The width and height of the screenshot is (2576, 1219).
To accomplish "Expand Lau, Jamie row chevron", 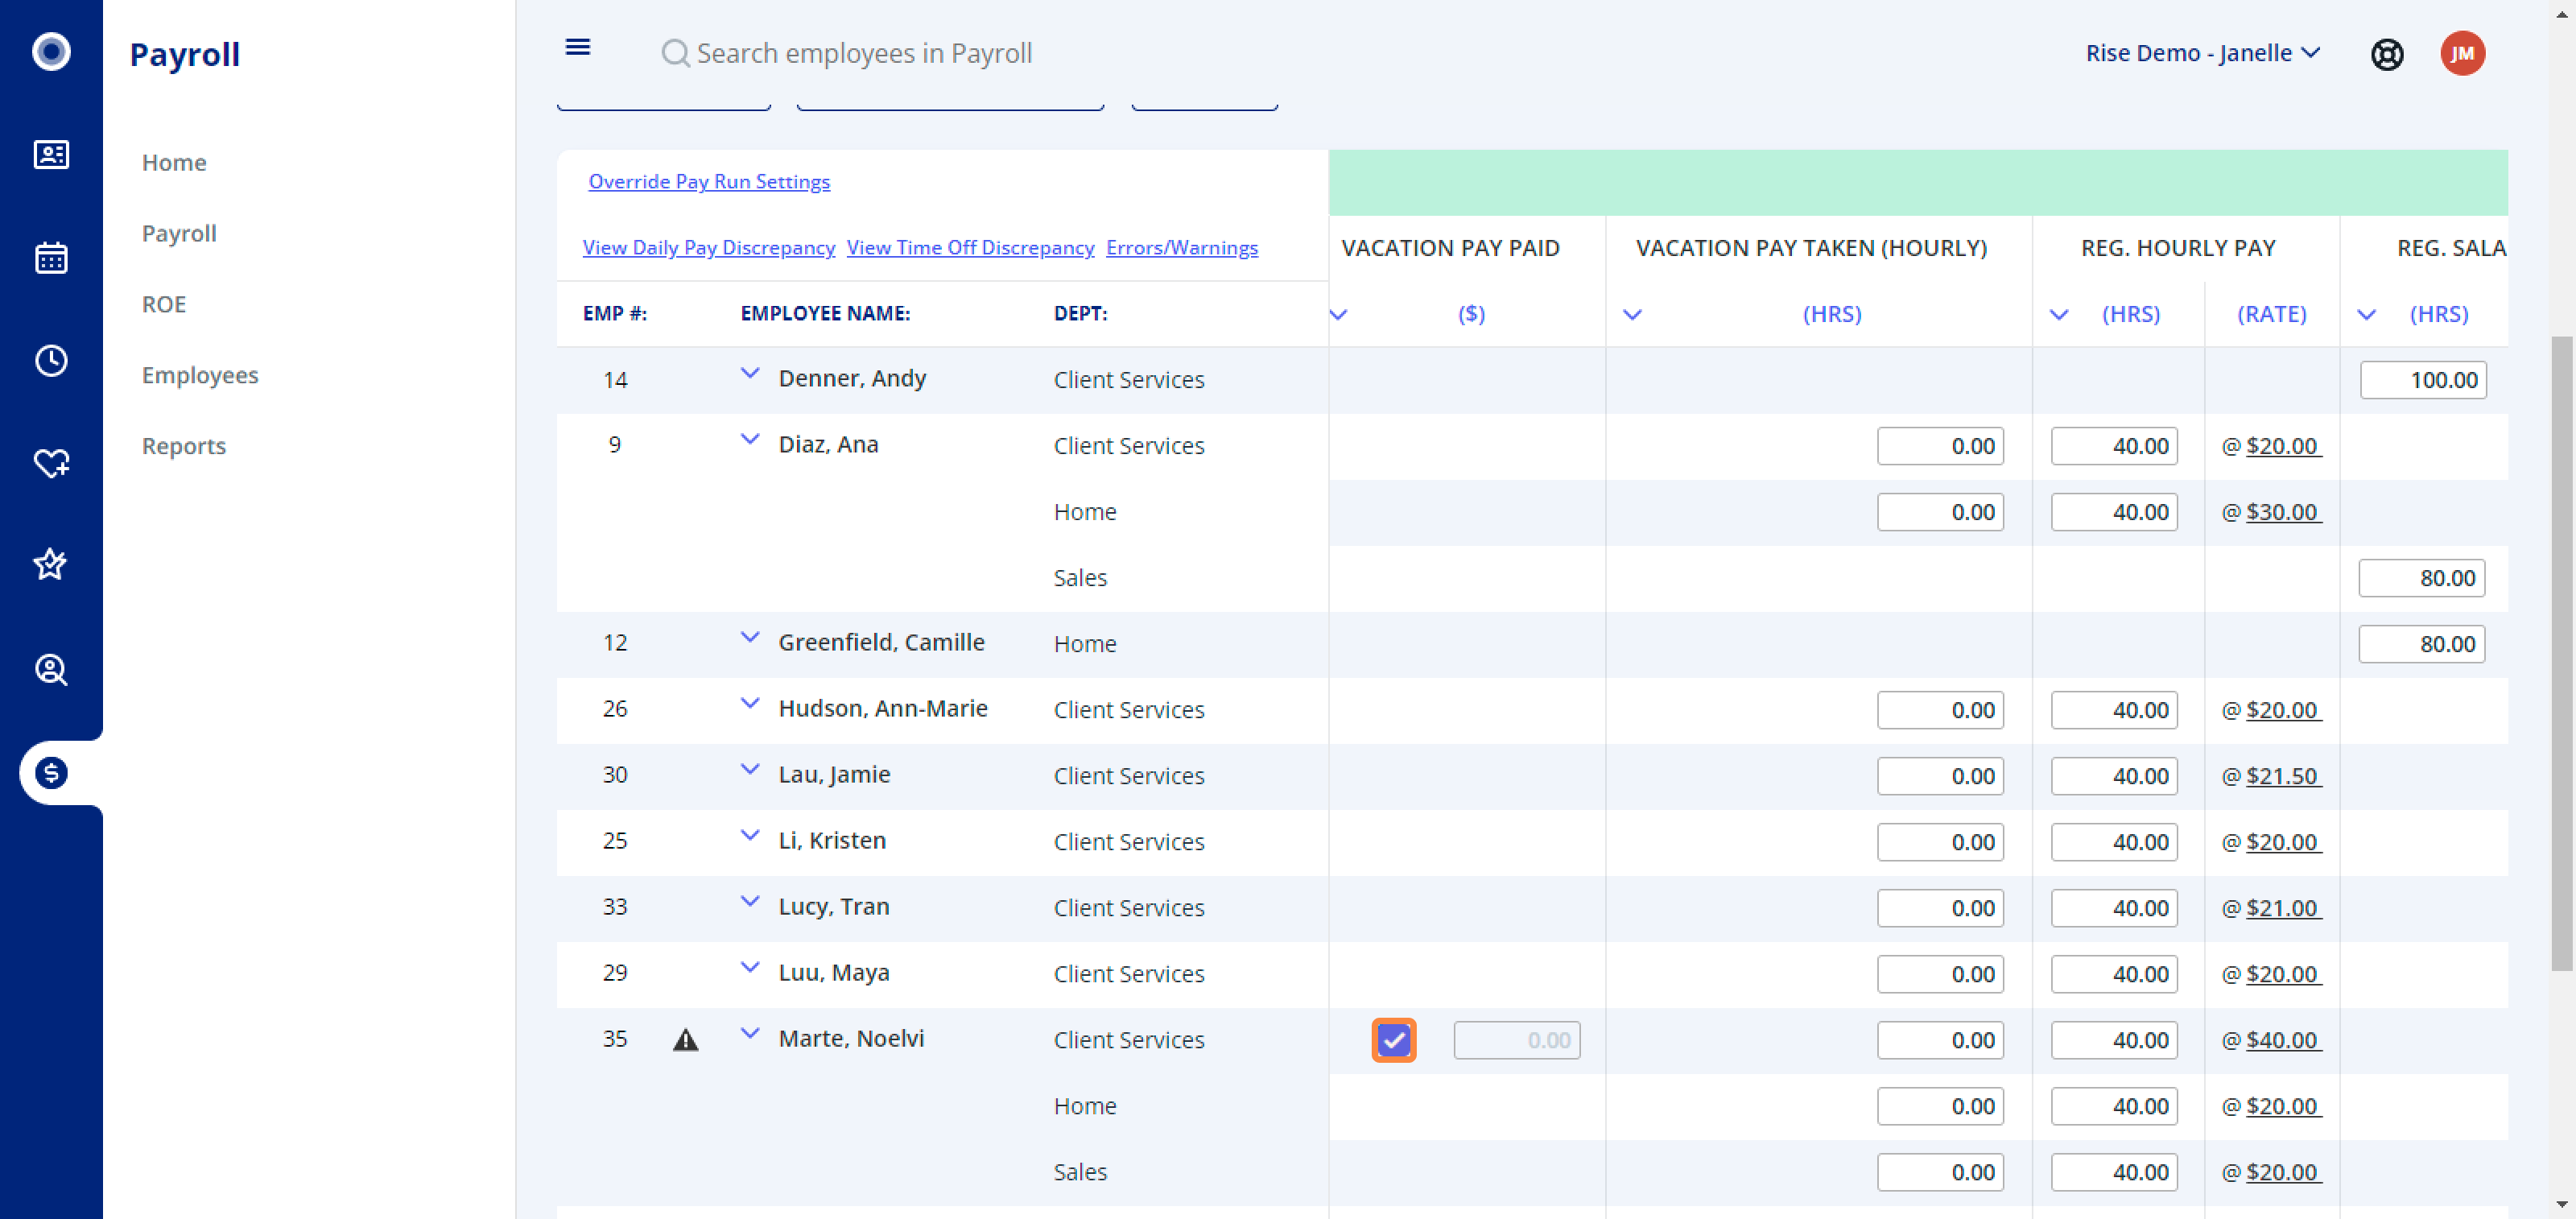I will click(749, 769).
